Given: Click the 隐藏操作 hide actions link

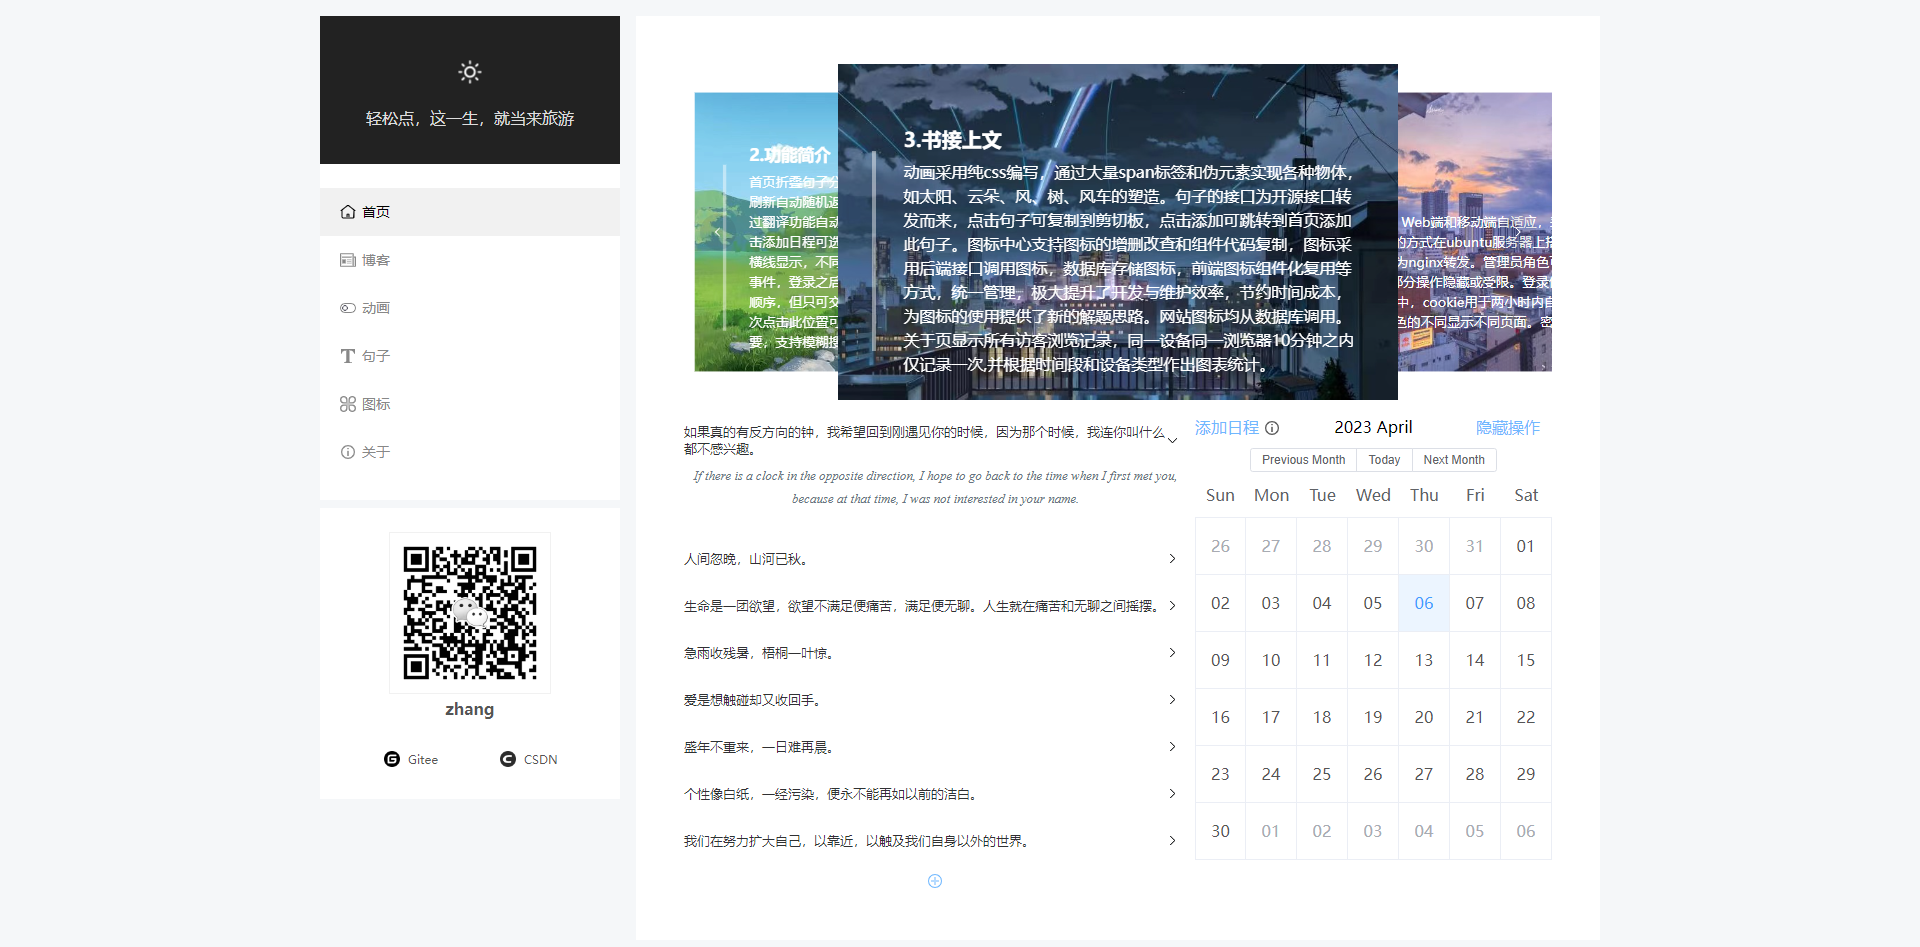Looking at the screenshot, I should point(1508,428).
